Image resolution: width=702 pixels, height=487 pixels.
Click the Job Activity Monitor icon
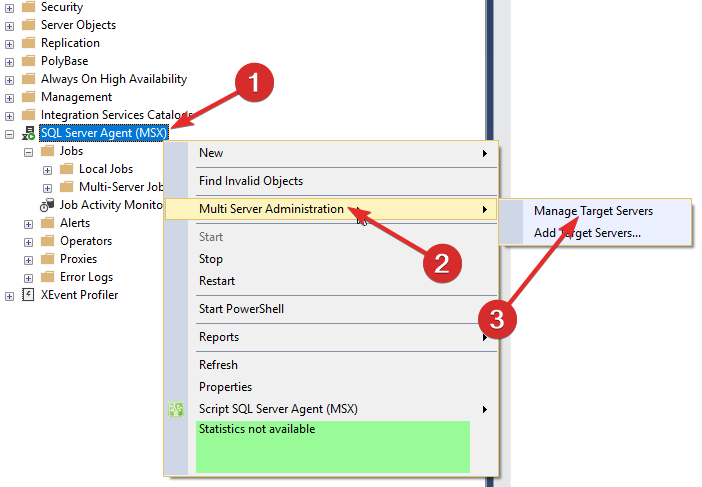(x=47, y=205)
